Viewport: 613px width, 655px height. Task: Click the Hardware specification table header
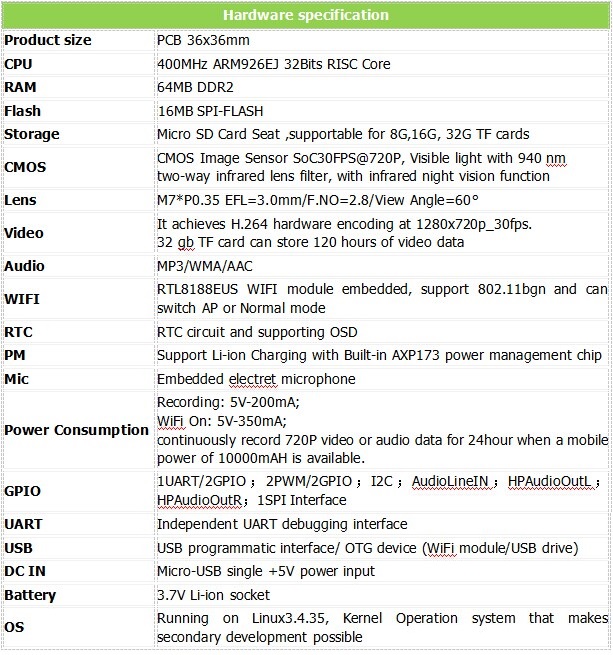click(x=306, y=15)
